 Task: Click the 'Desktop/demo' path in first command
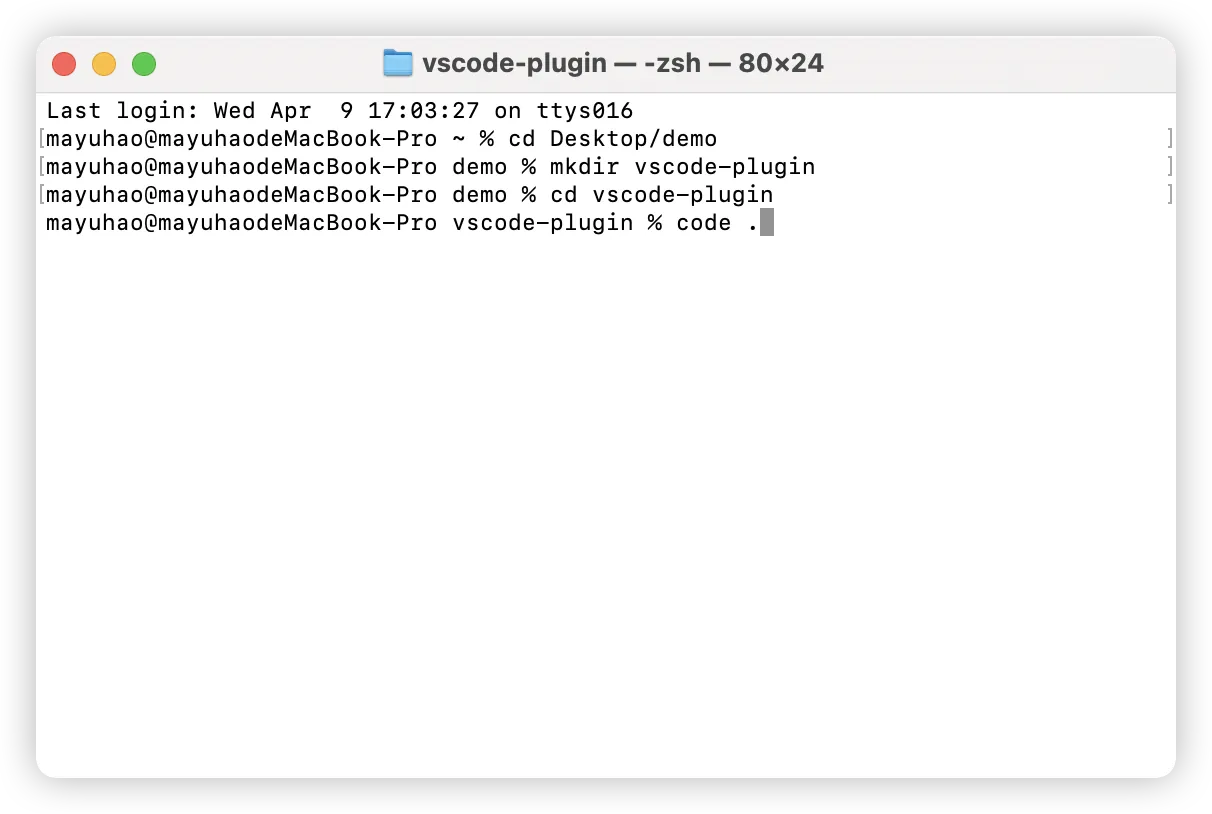(633, 138)
